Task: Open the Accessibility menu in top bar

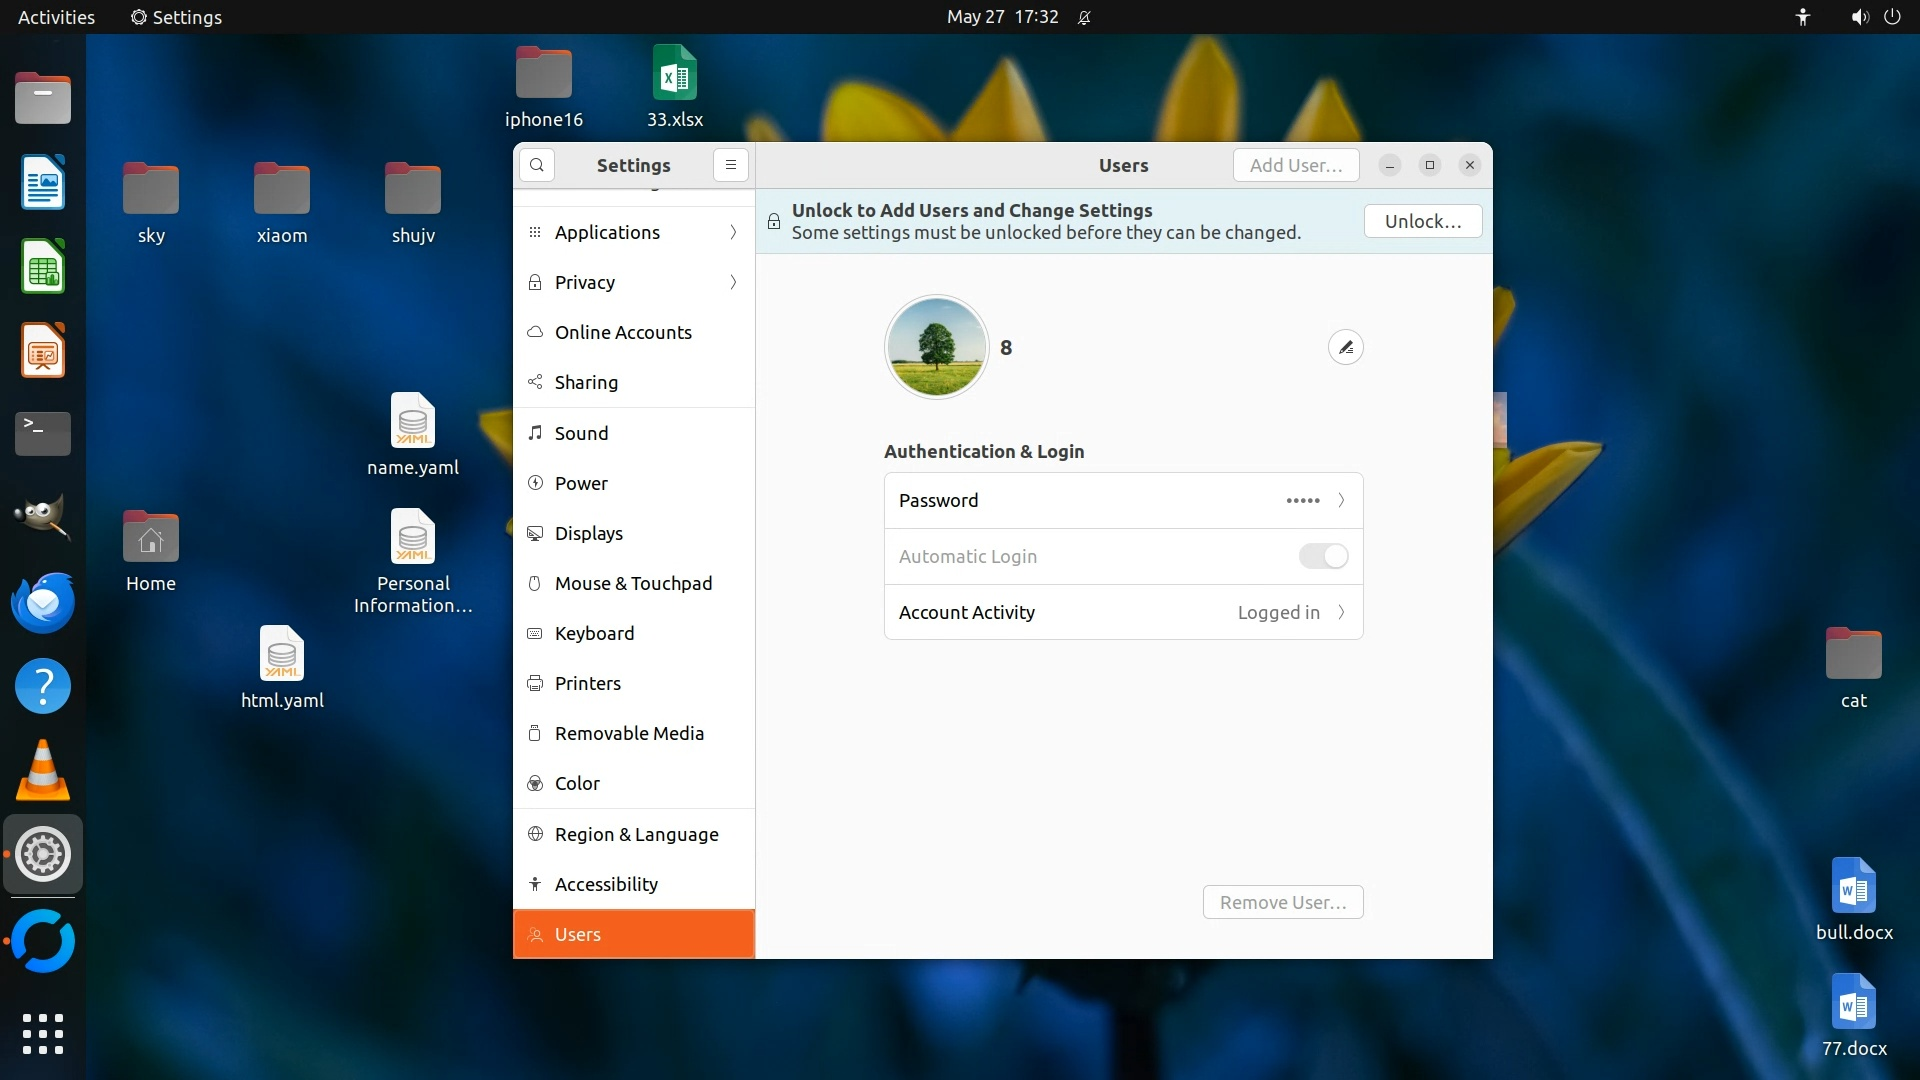Action: click(1802, 17)
